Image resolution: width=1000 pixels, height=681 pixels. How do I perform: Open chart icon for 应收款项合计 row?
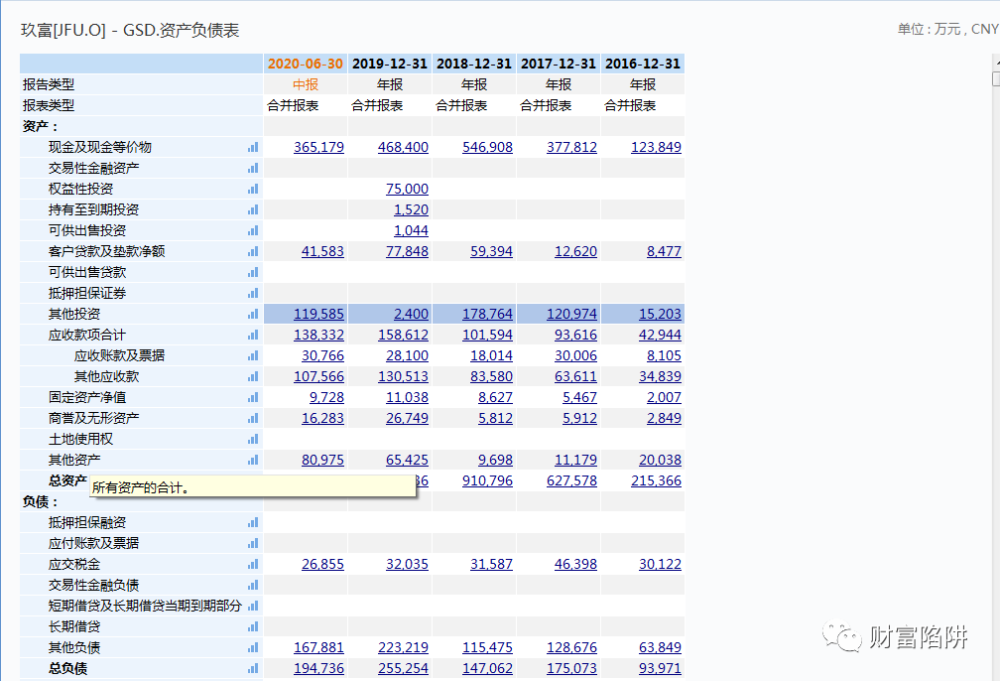[x=253, y=335]
